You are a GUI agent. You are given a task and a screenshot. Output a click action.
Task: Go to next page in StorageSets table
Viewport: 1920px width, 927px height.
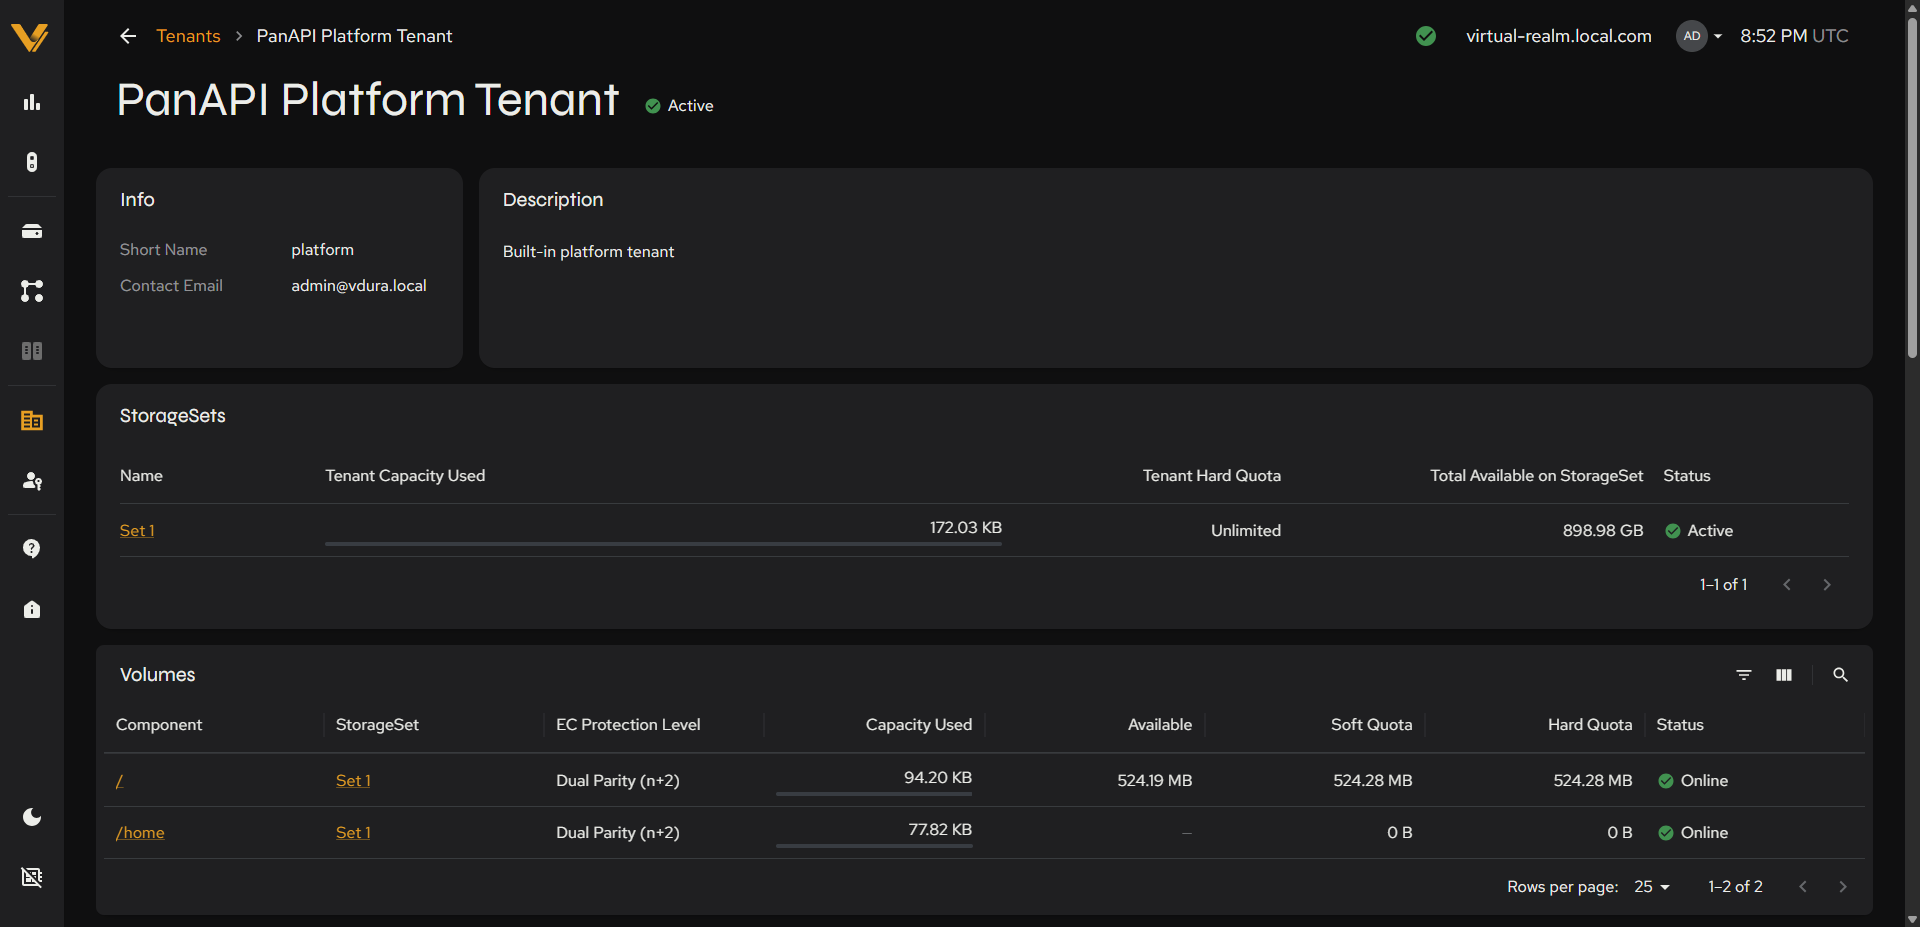point(1827,585)
